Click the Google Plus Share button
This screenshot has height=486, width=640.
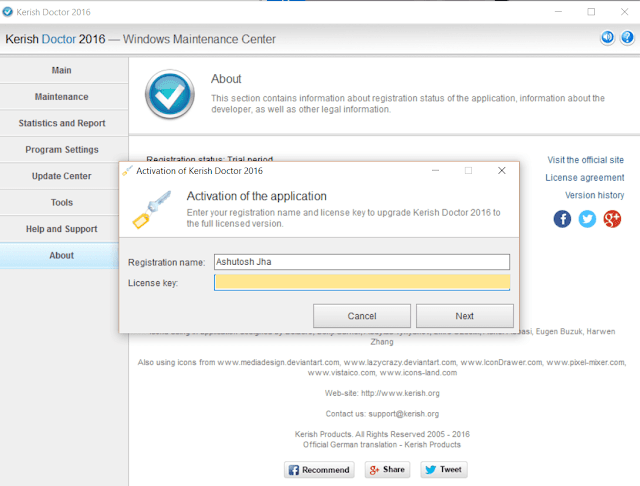pos(387,470)
